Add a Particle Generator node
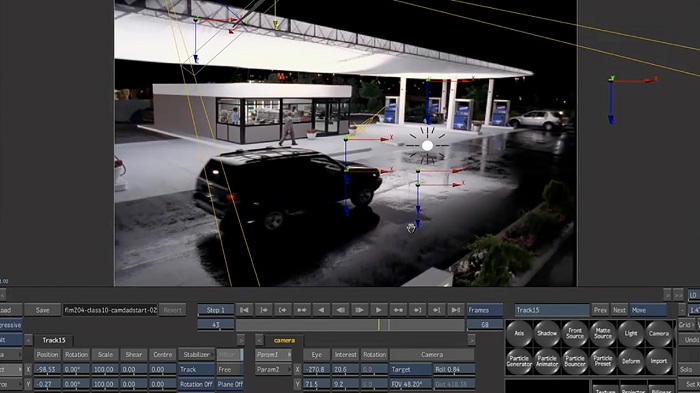700x393 pixels. click(x=519, y=361)
